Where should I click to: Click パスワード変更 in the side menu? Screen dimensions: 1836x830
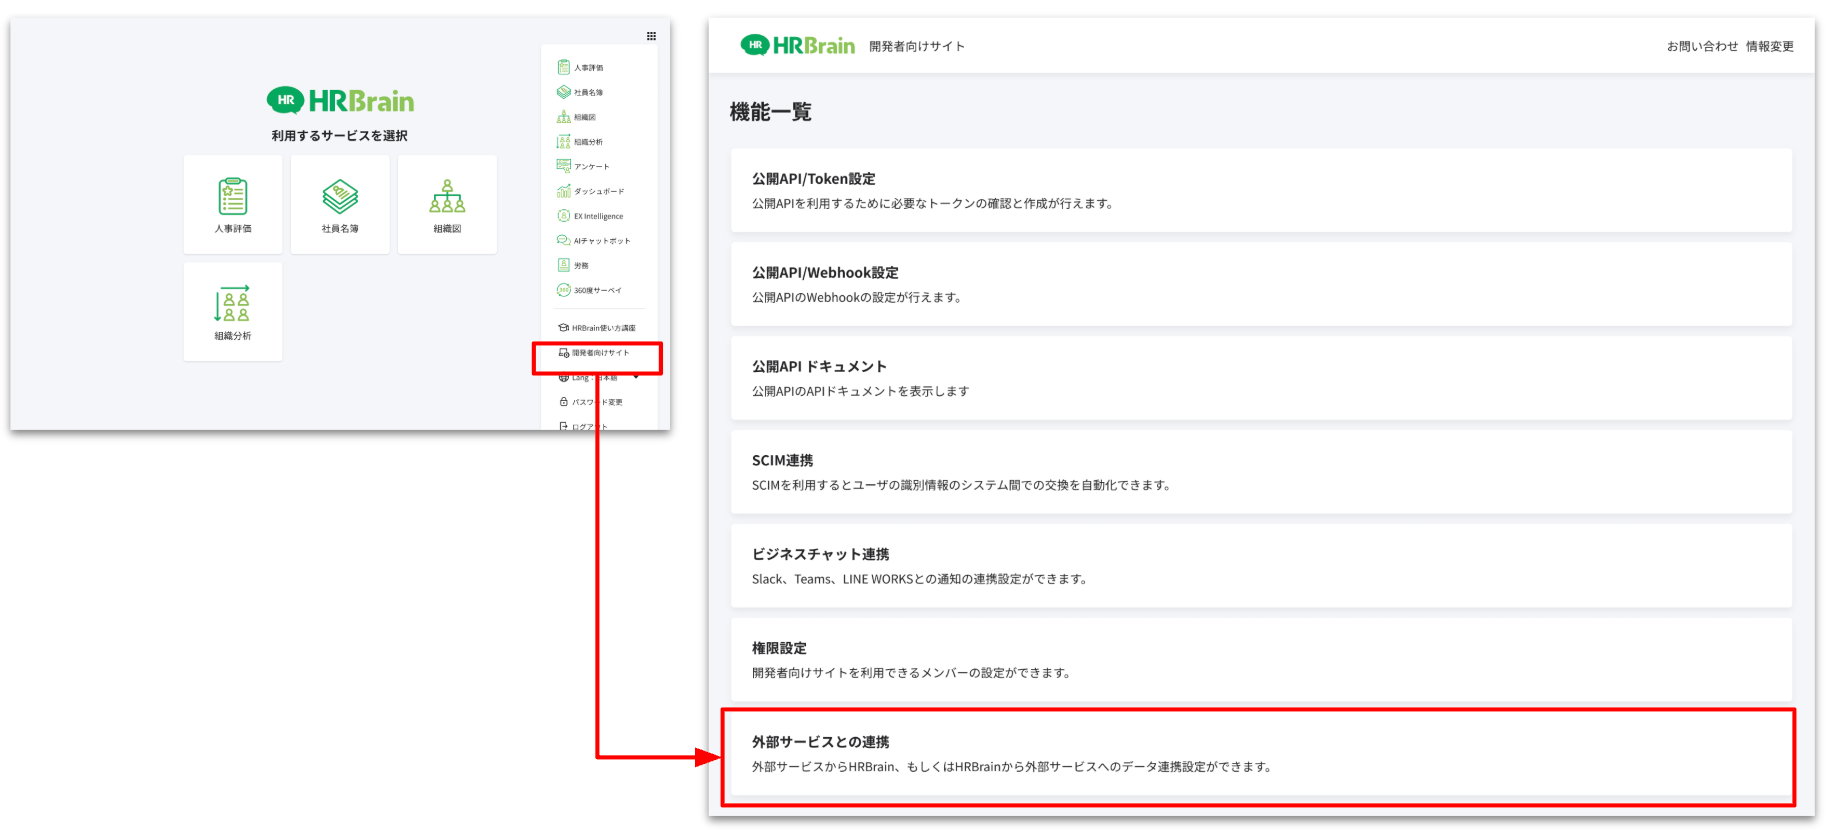click(x=596, y=402)
